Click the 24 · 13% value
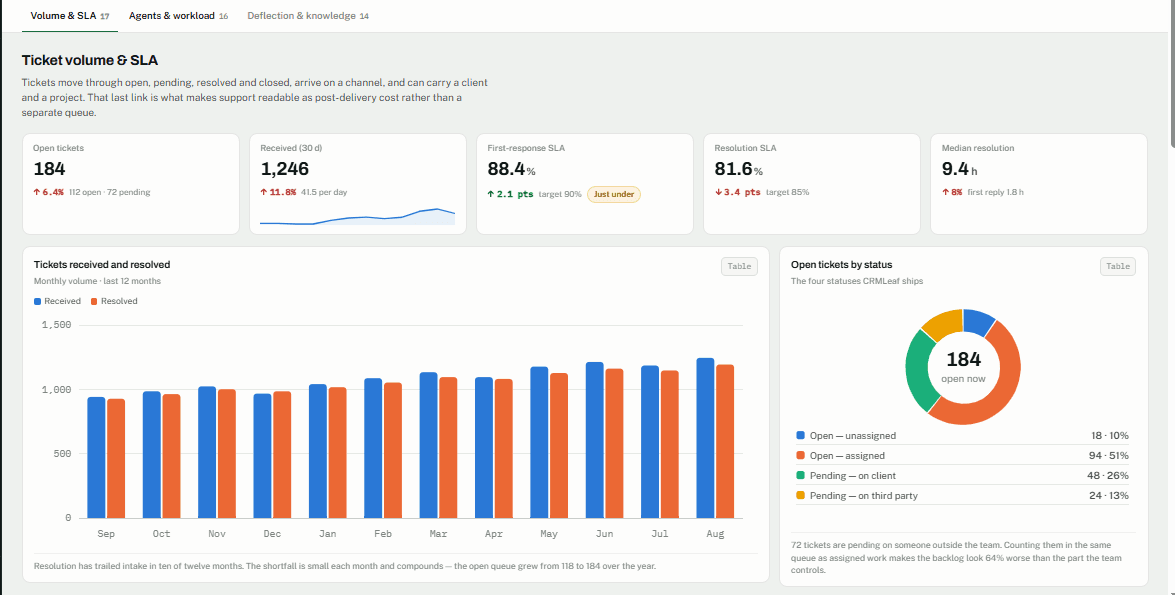 tap(1110, 495)
